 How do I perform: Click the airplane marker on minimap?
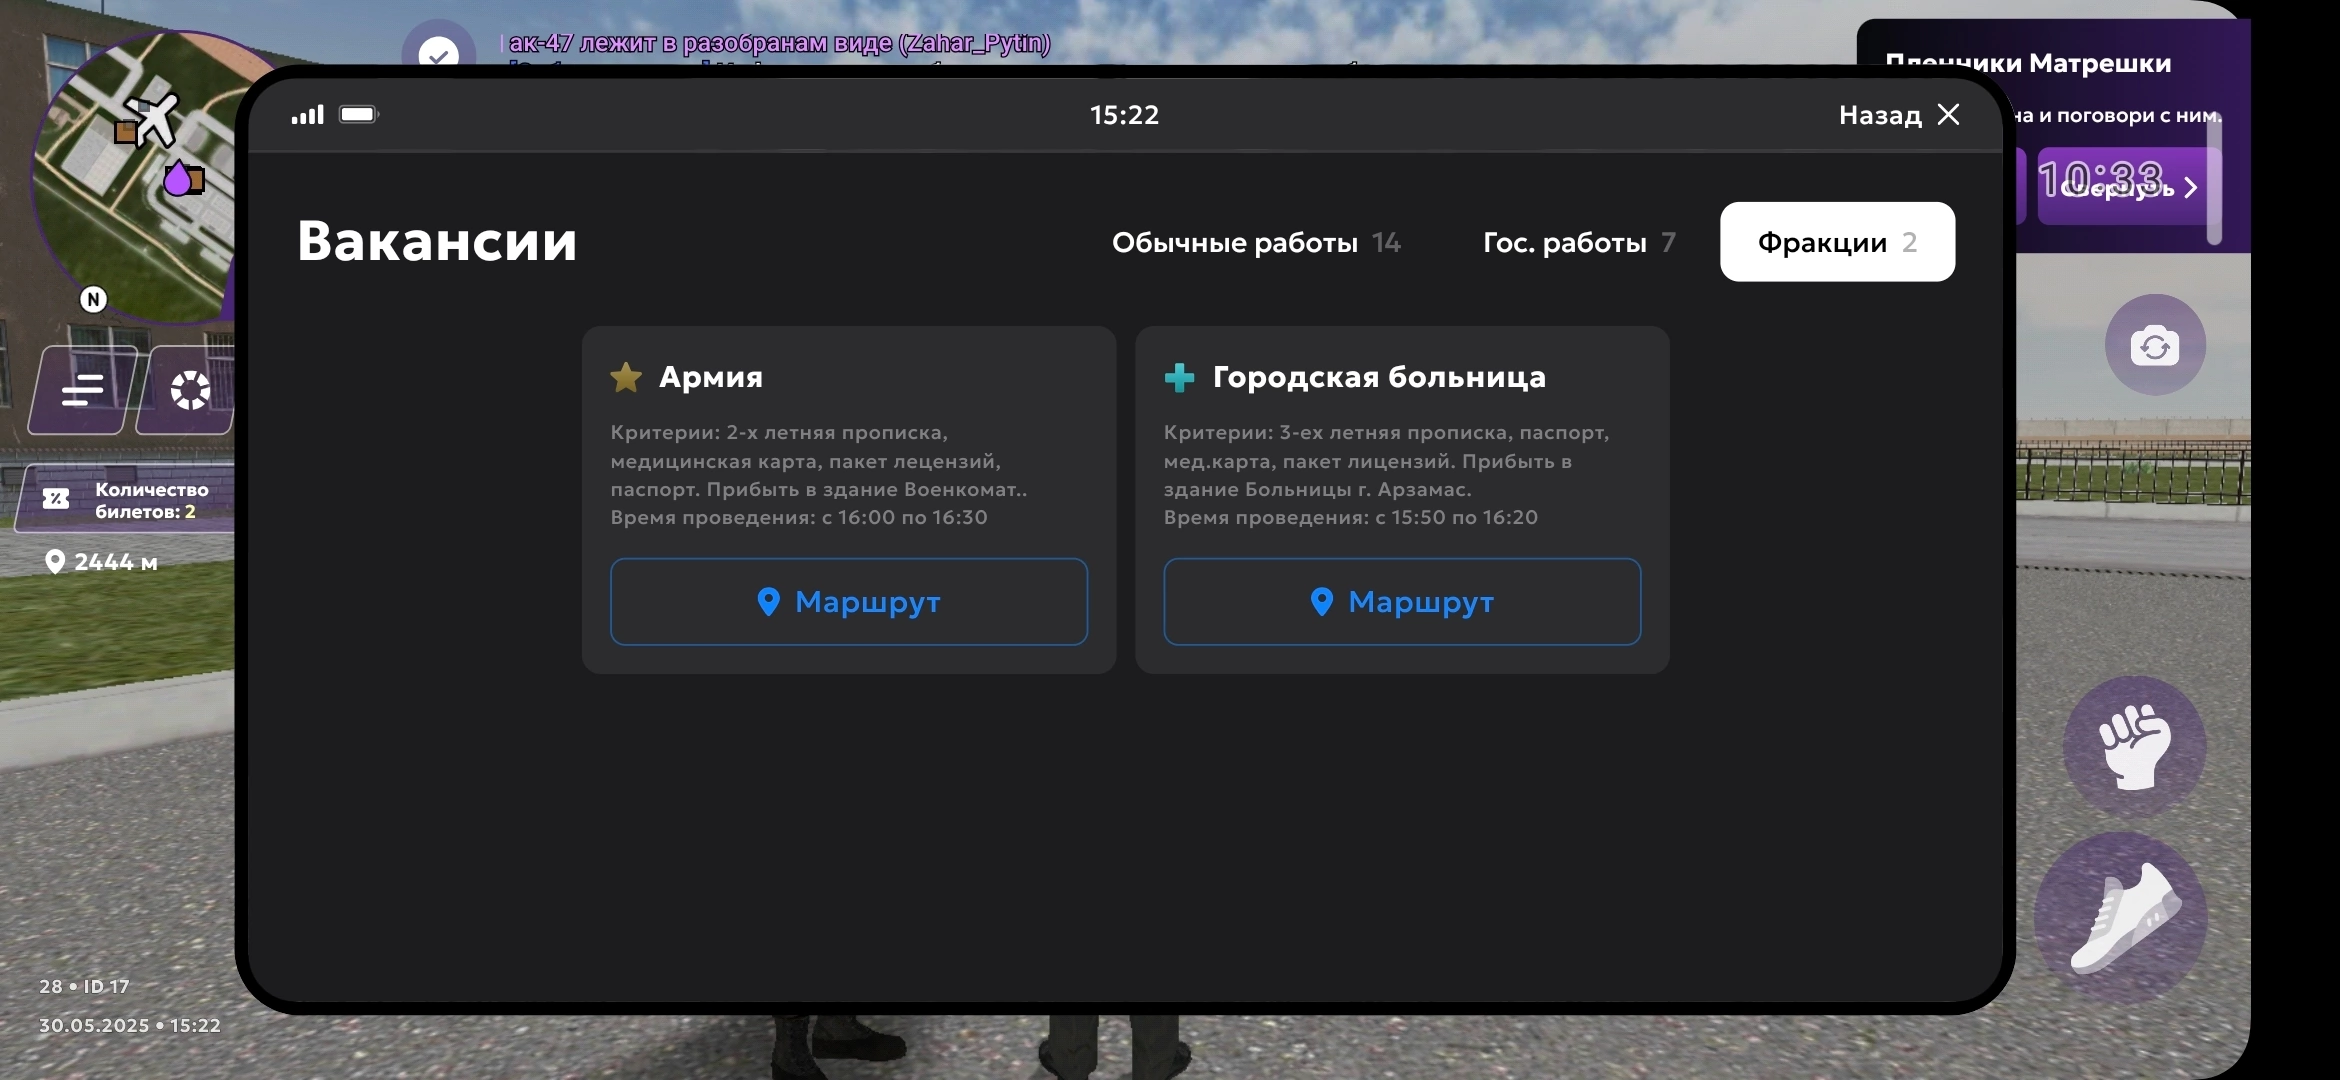[154, 119]
